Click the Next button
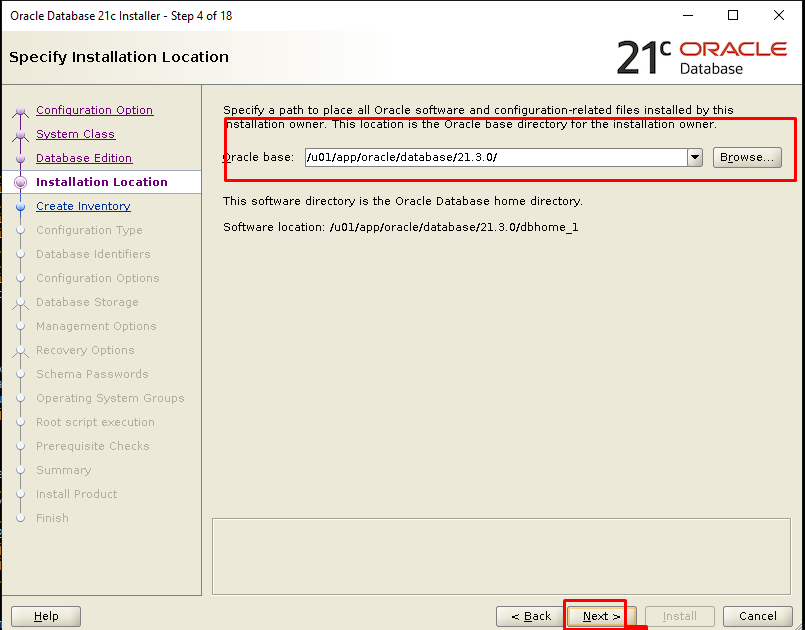Viewport: 805px width, 630px height. pyautogui.click(x=601, y=616)
